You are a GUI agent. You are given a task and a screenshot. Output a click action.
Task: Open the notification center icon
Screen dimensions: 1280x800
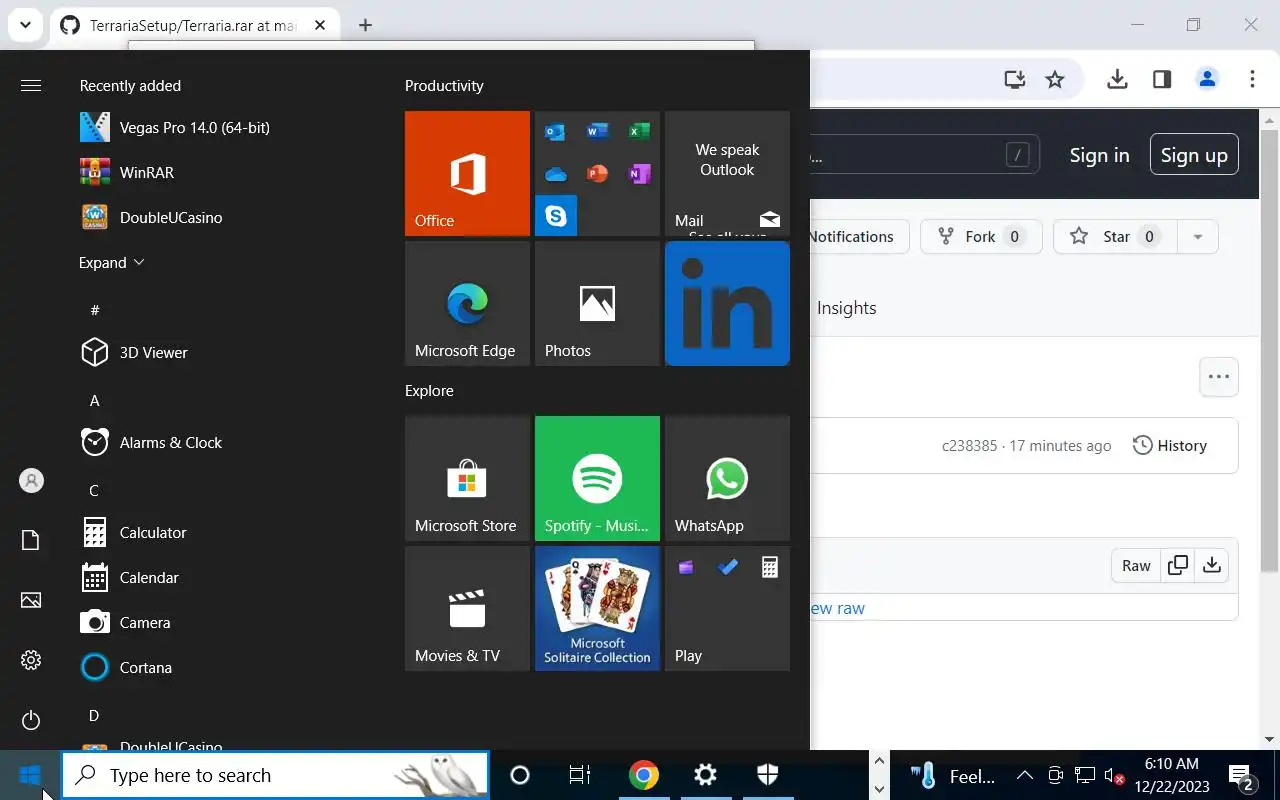pos(1241,776)
